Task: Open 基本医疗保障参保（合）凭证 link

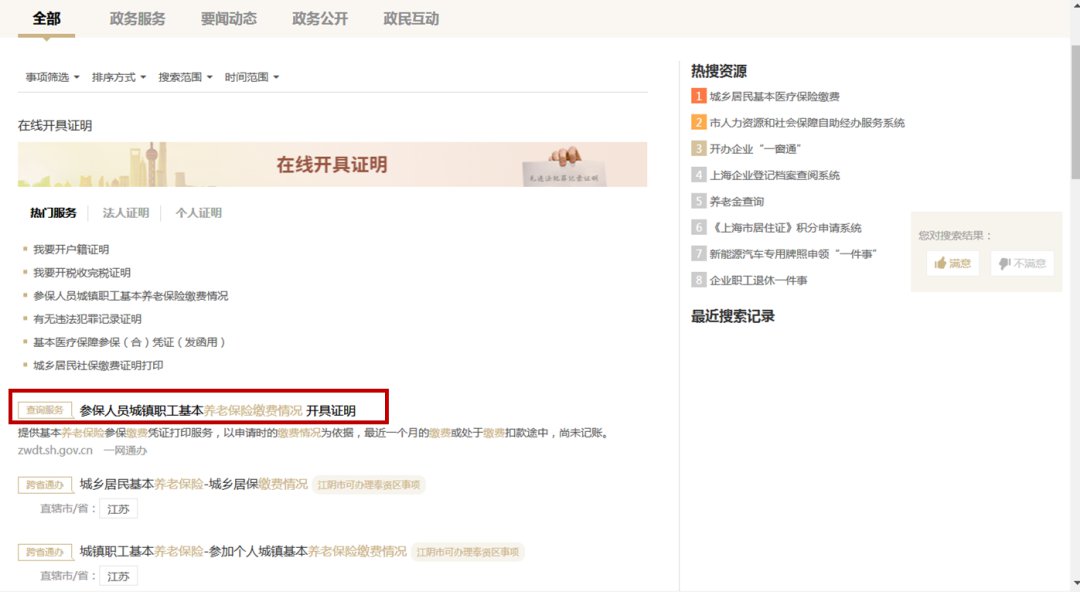Action: click(x=129, y=342)
